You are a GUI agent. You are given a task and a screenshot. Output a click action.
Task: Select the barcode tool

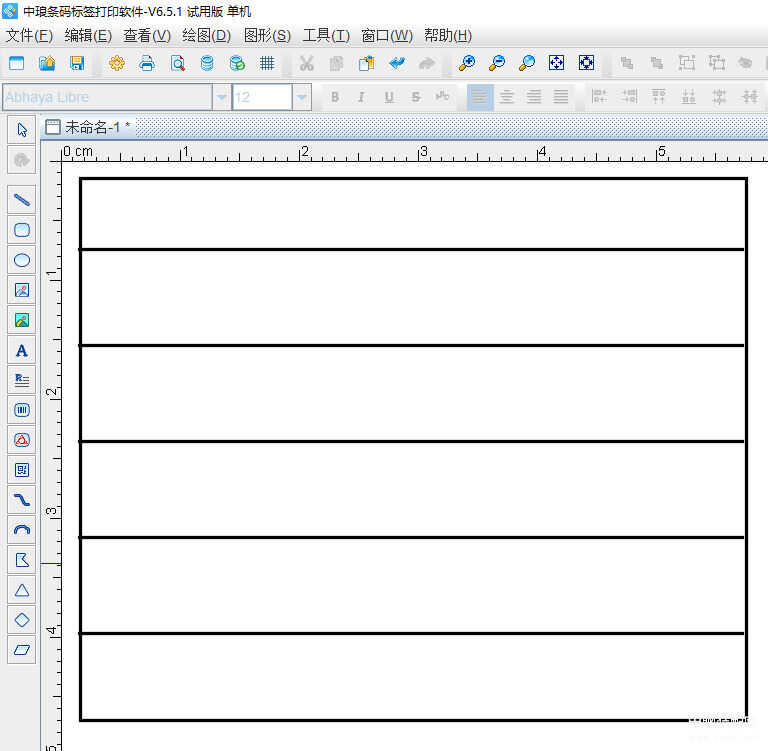(x=22, y=410)
